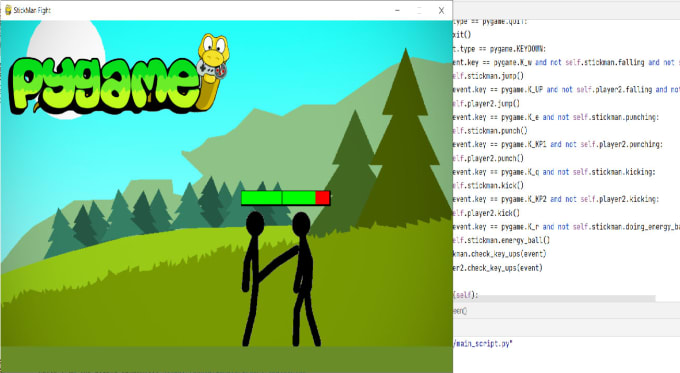
Task: Click the (self): definition line in editor
Action: coord(465,295)
